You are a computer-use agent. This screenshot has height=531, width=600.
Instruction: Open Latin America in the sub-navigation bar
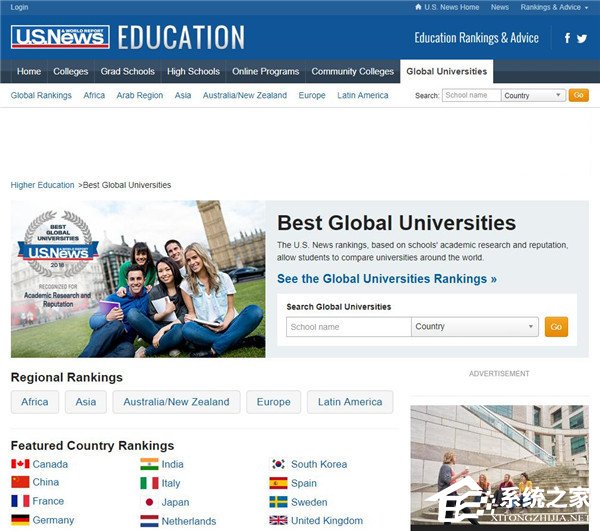(363, 95)
